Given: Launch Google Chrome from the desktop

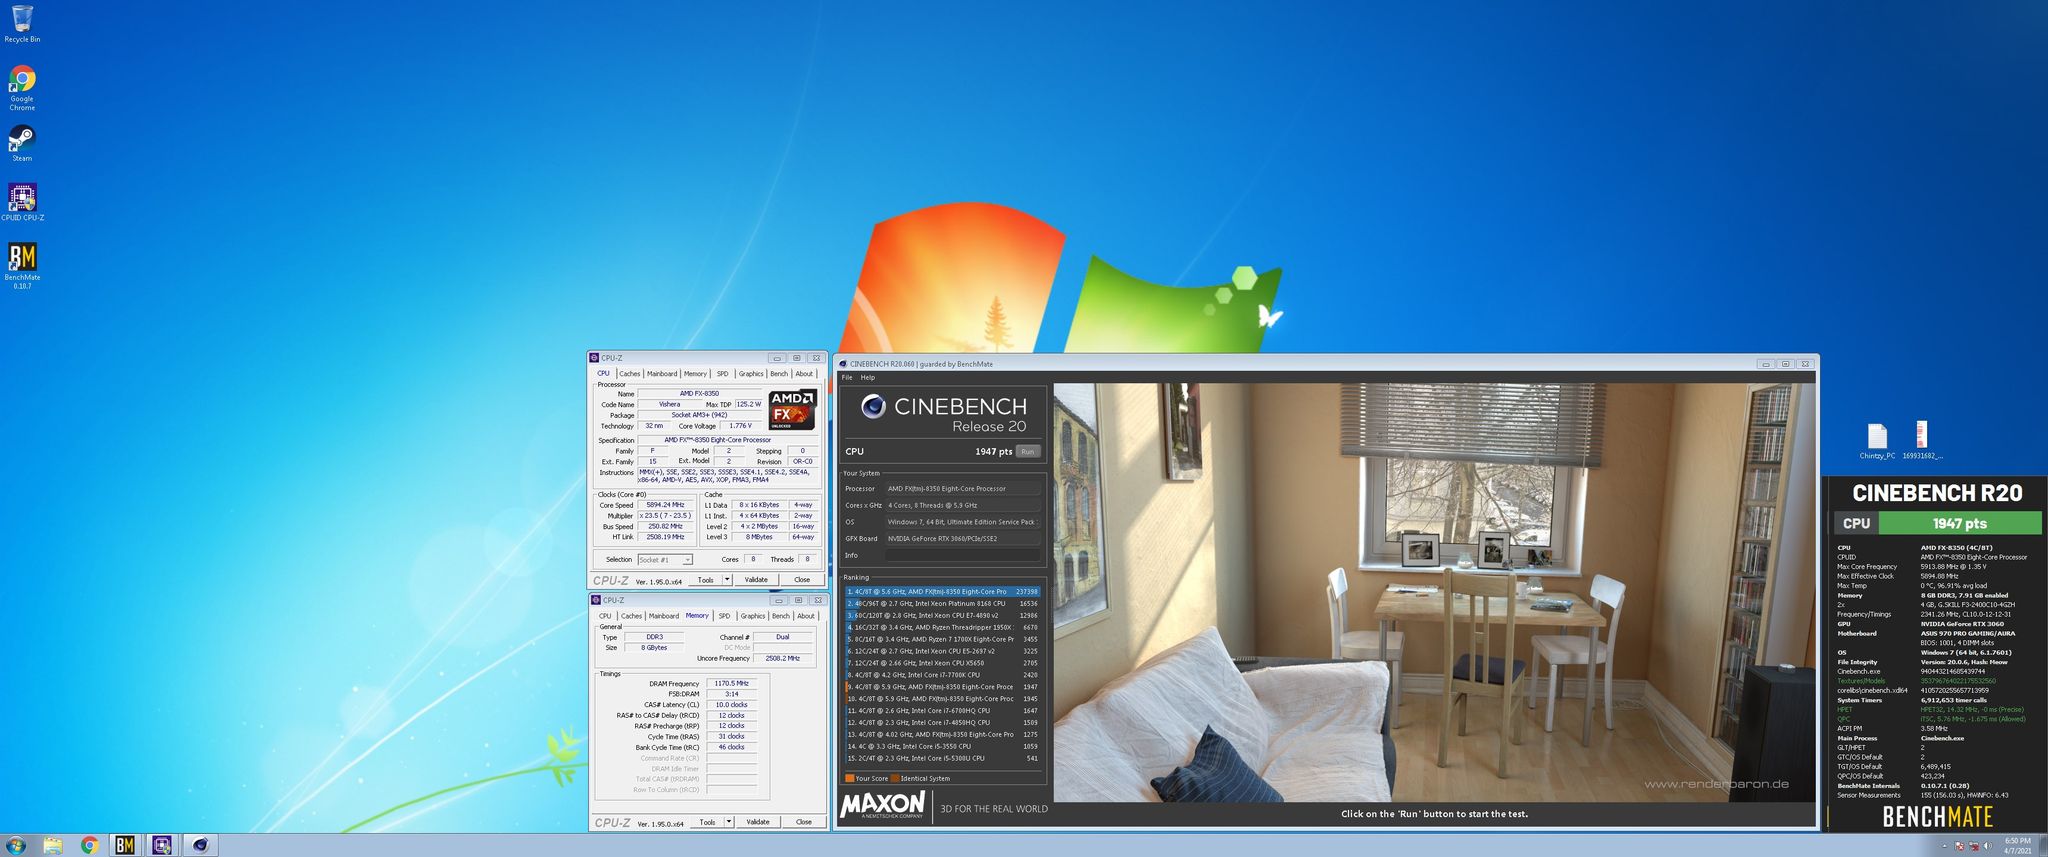Looking at the screenshot, I should click(x=22, y=88).
